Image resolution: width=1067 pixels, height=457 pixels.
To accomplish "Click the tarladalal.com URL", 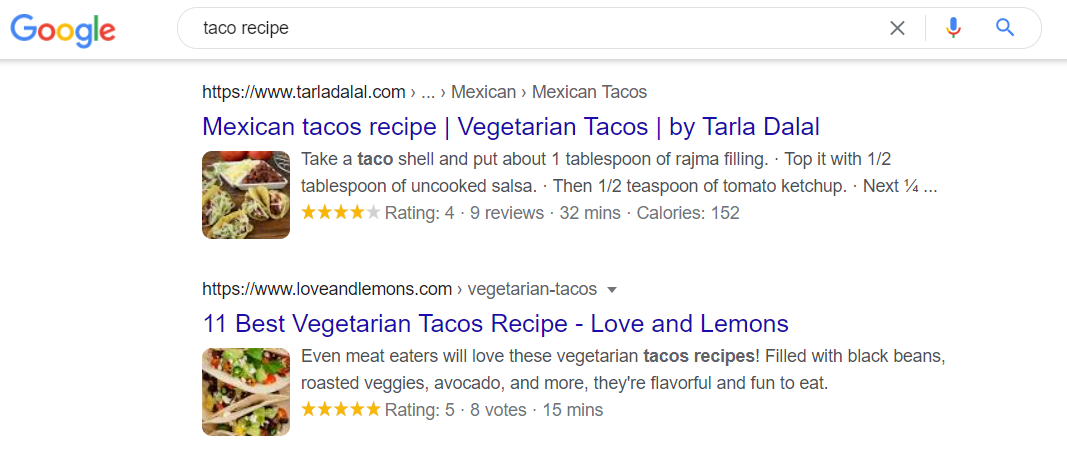I will tap(303, 92).
